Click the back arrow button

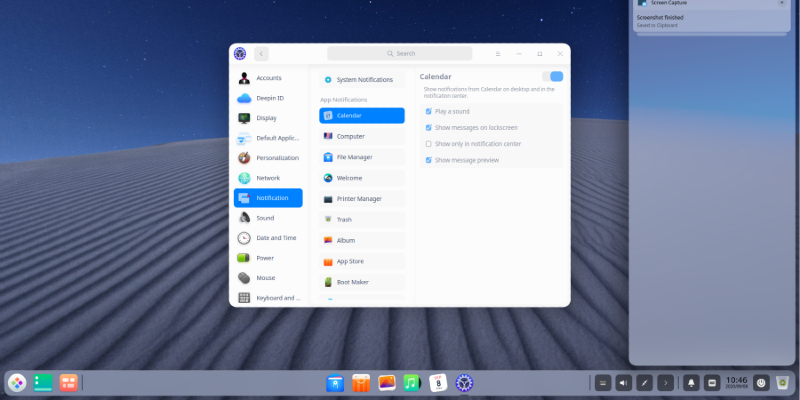(261, 54)
